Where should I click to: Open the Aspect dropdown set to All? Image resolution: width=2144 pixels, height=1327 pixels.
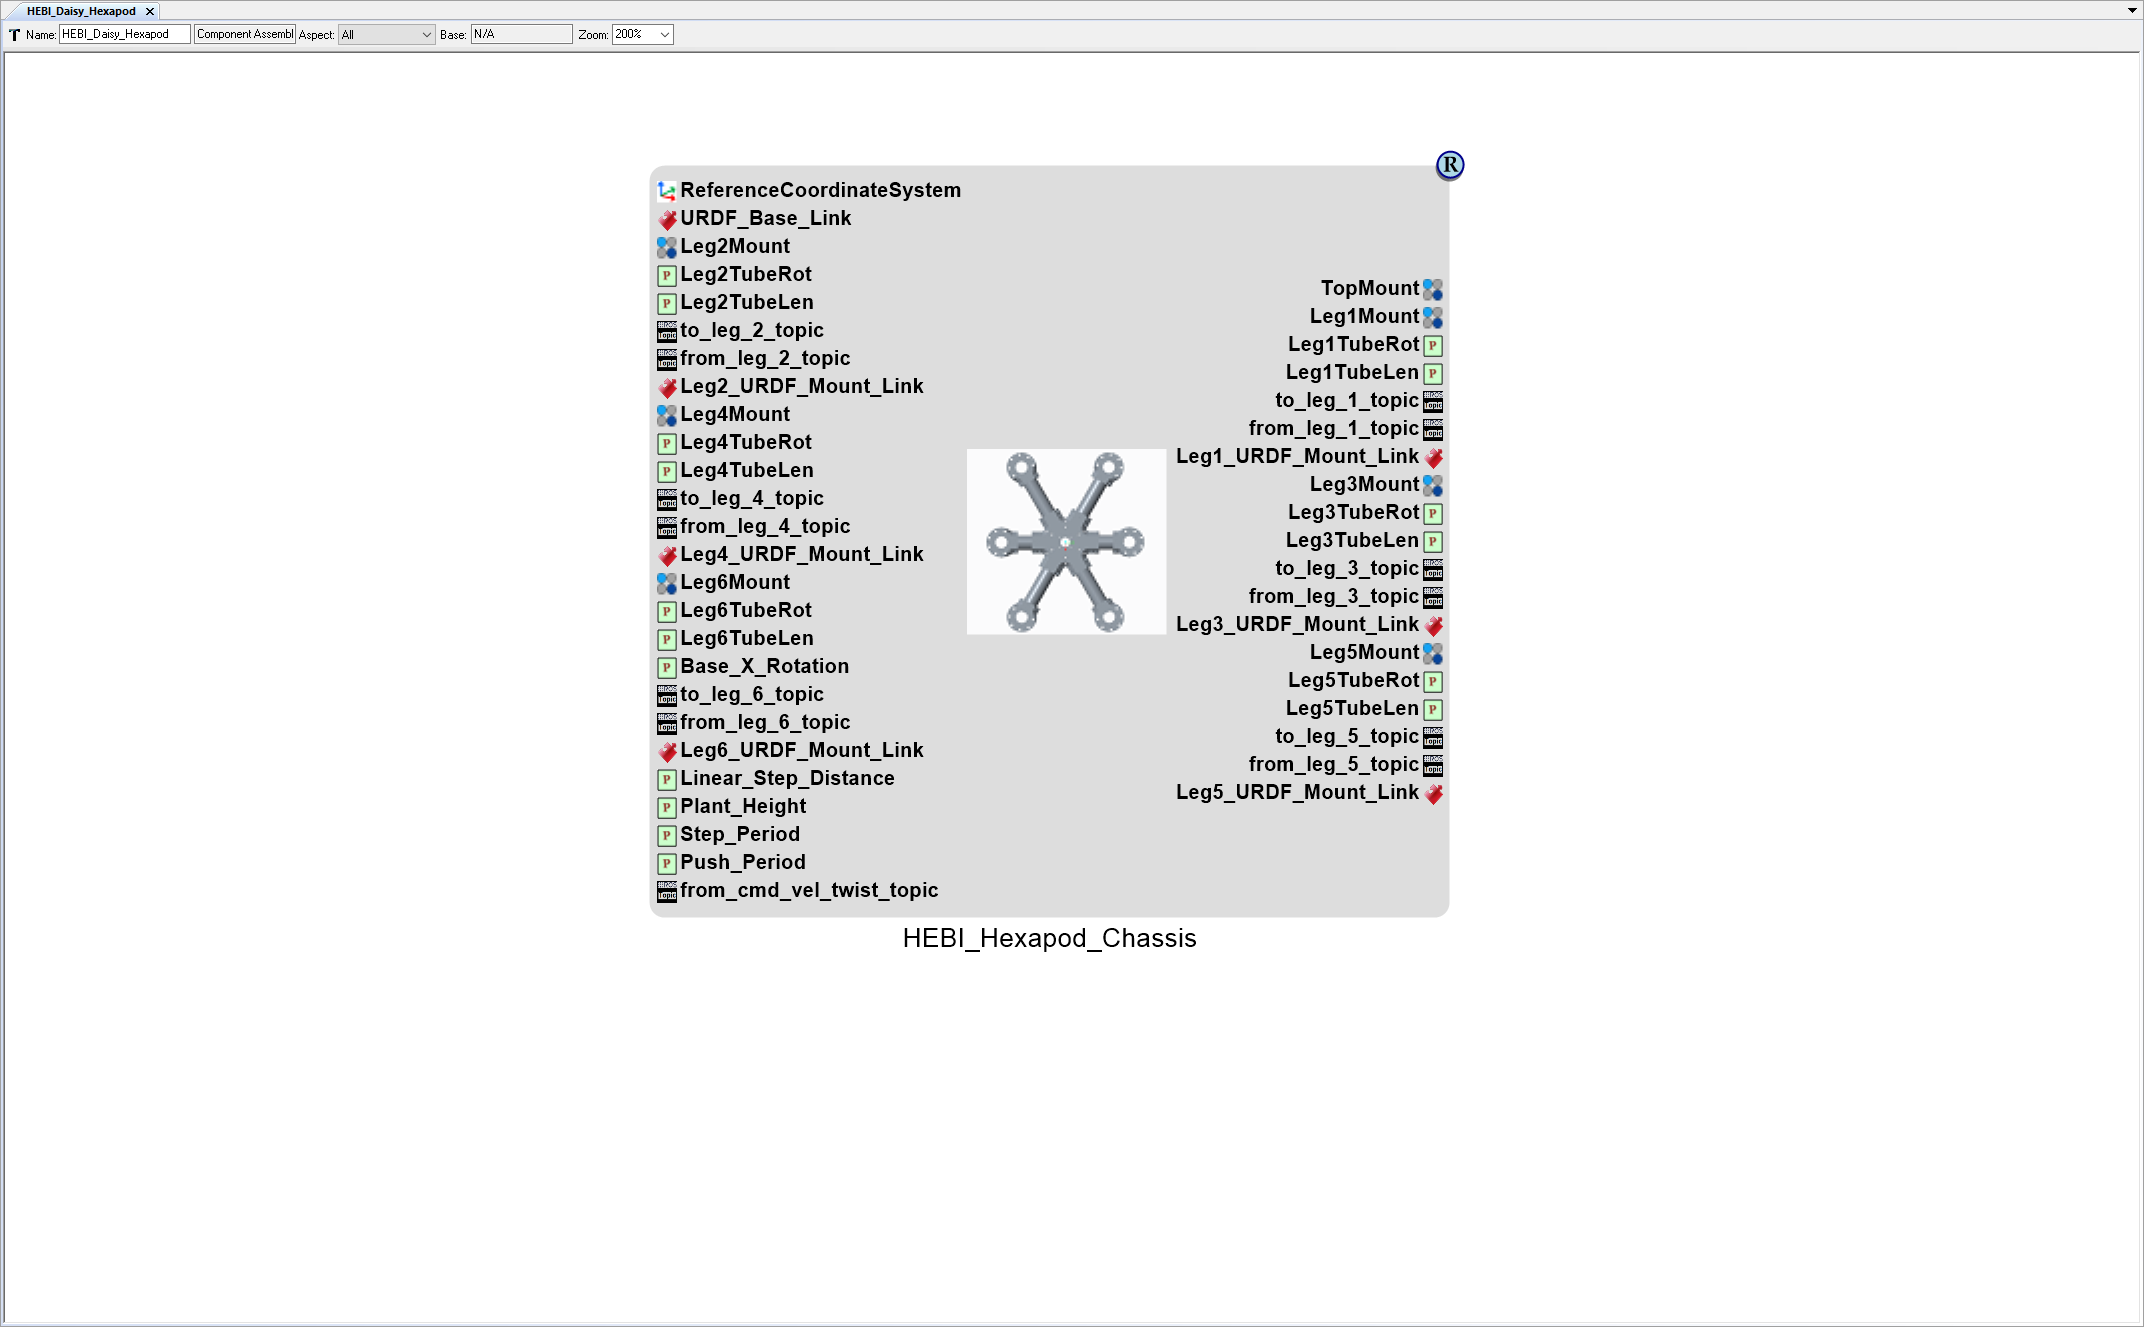(x=385, y=34)
